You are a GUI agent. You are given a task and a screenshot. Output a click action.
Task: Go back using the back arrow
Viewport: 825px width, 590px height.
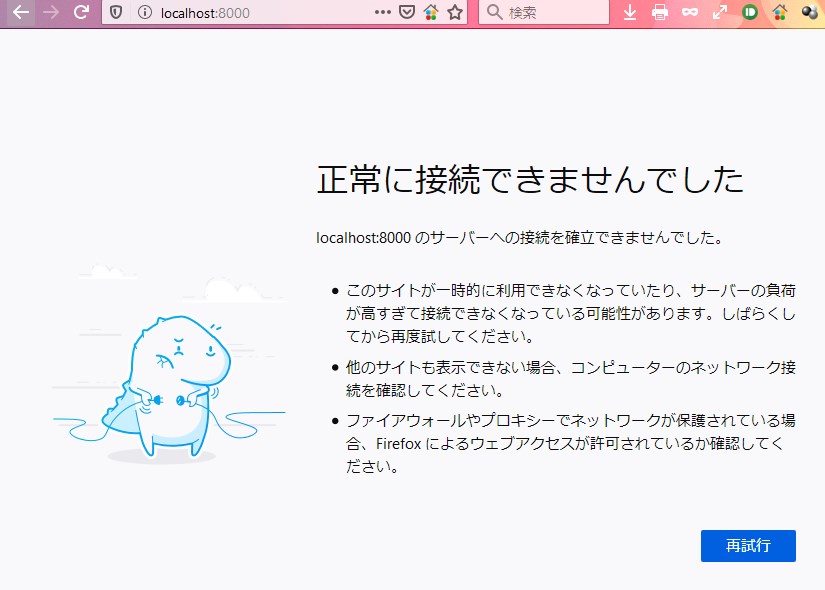[x=20, y=13]
